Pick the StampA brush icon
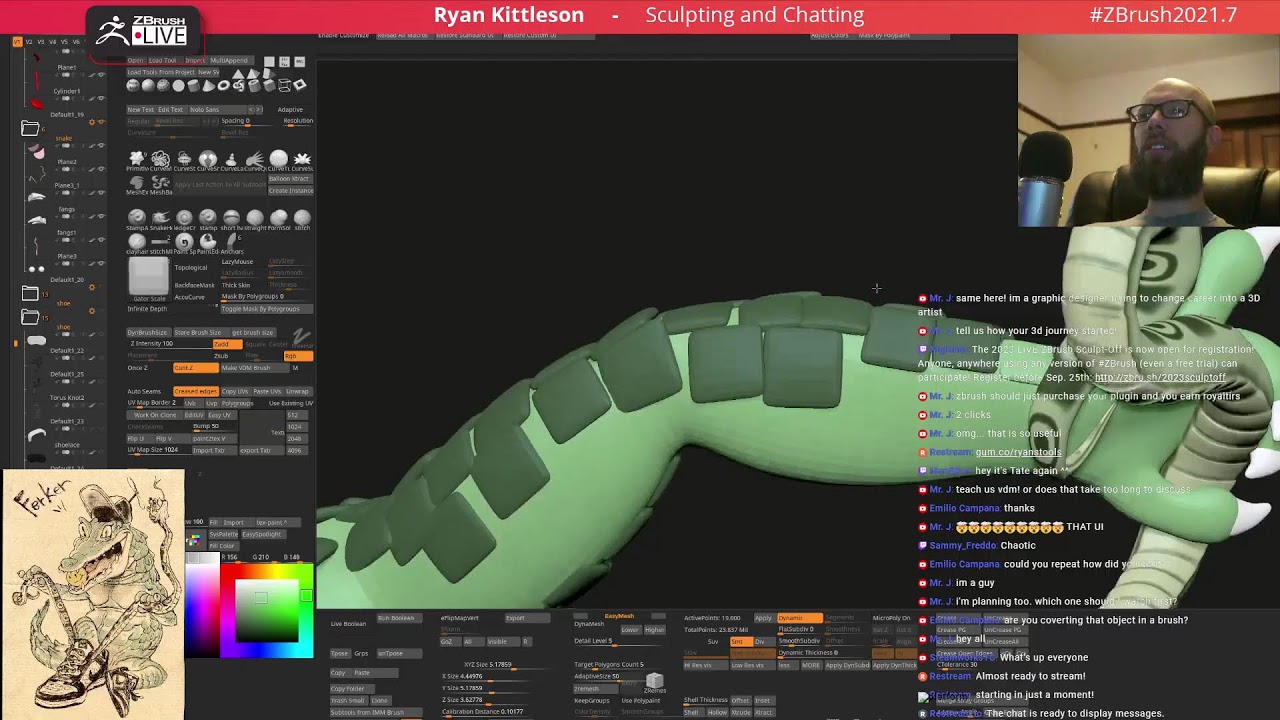This screenshot has height=720, width=1280. point(137,218)
